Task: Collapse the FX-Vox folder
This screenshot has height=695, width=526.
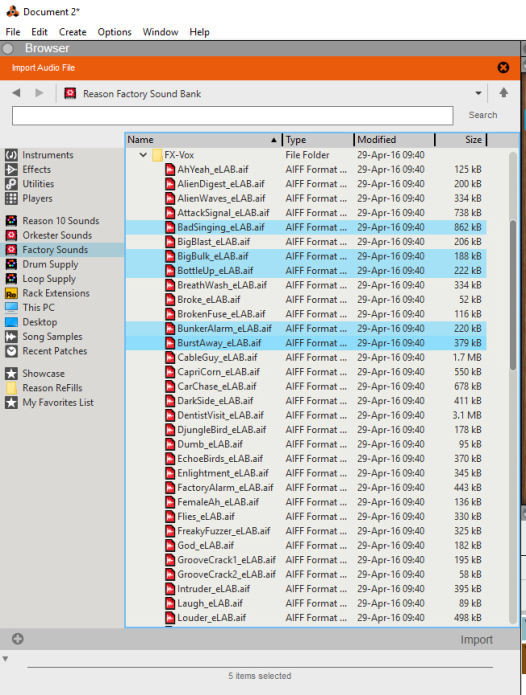Action: (x=143, y=155)
